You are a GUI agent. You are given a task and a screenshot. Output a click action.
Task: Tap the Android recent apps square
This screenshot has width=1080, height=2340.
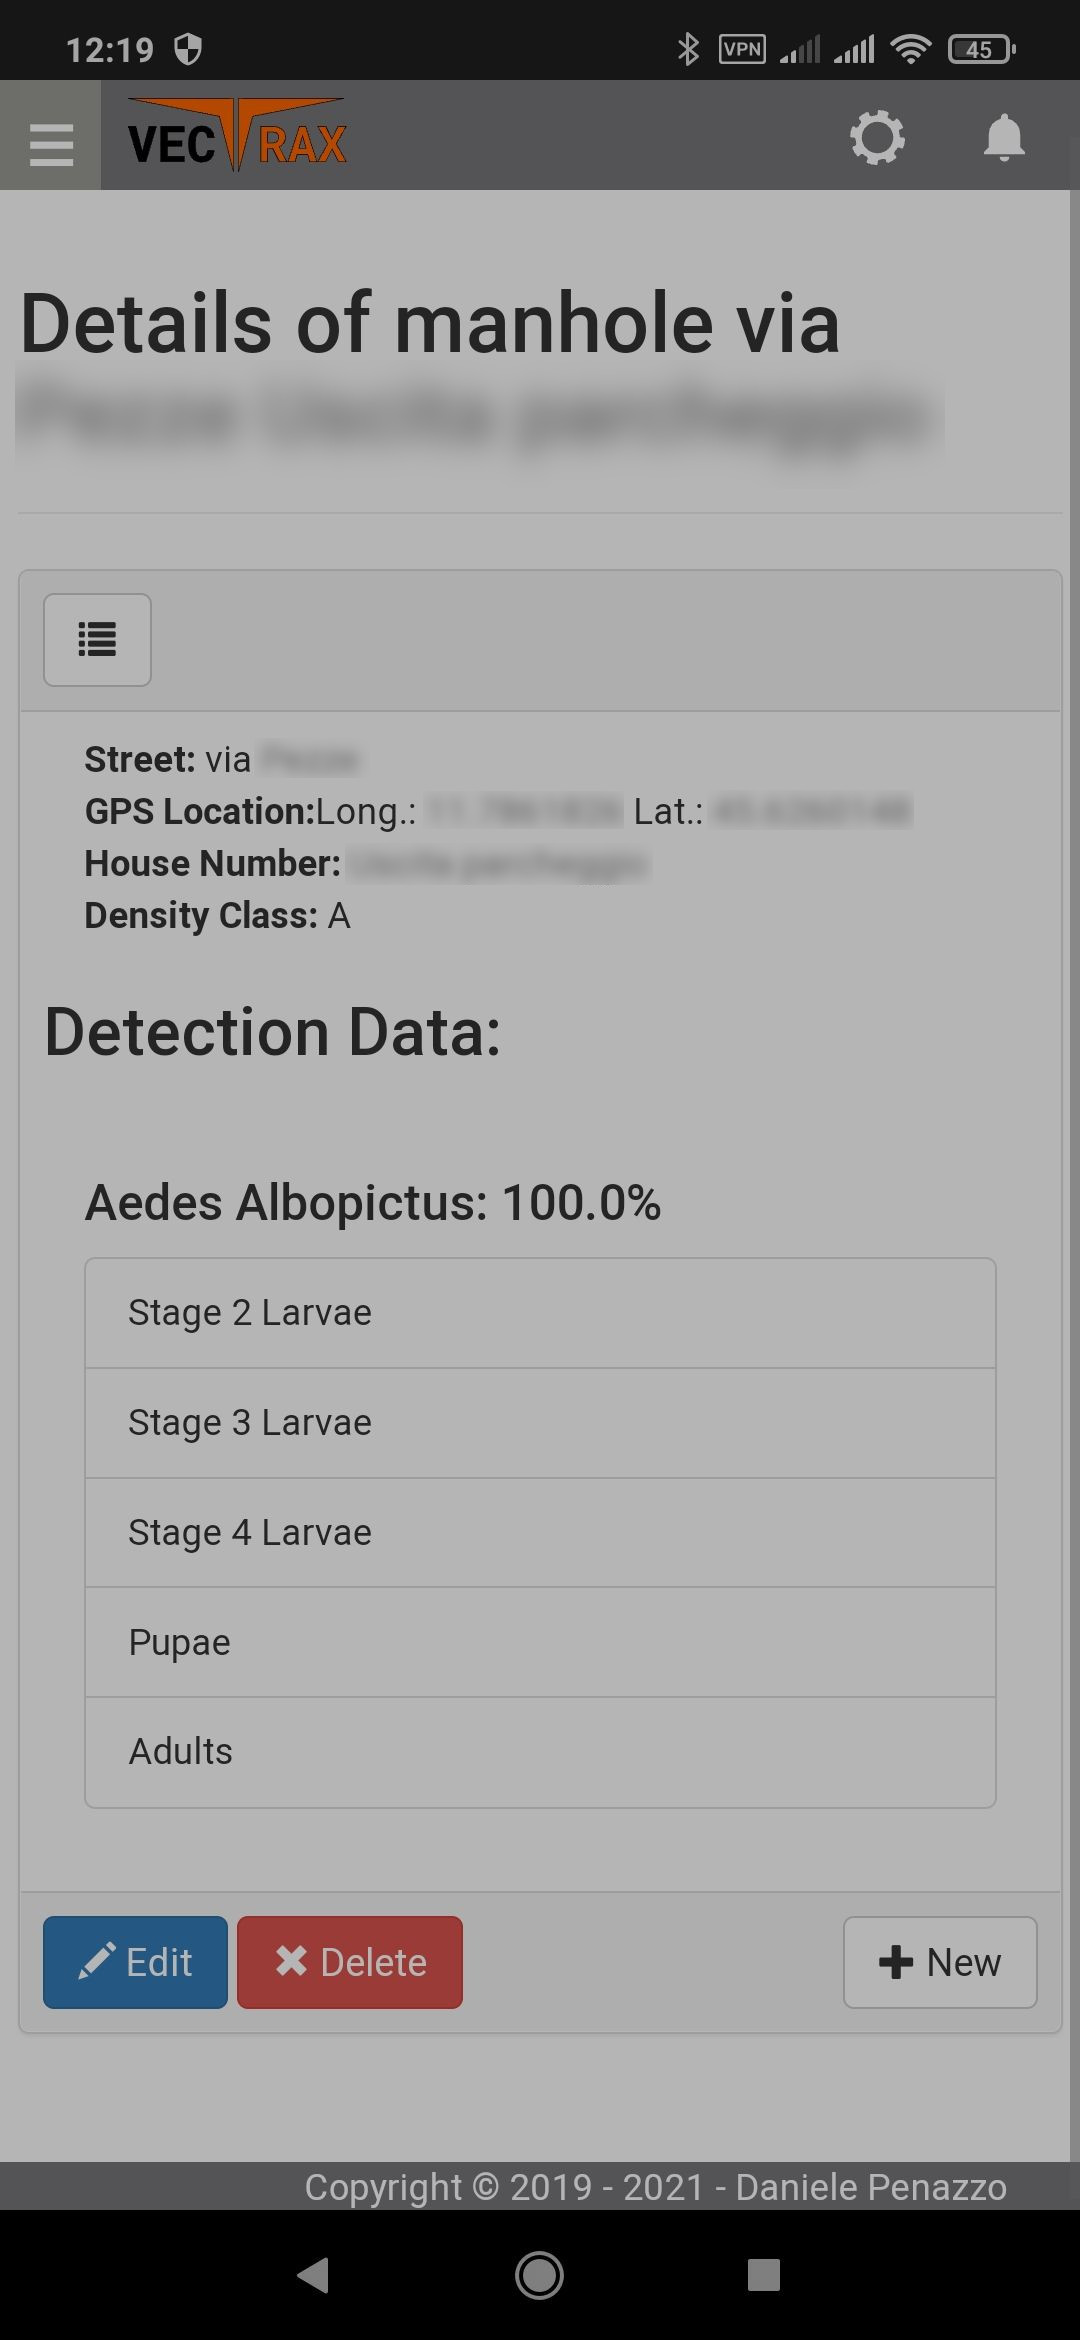point(764,2275)
